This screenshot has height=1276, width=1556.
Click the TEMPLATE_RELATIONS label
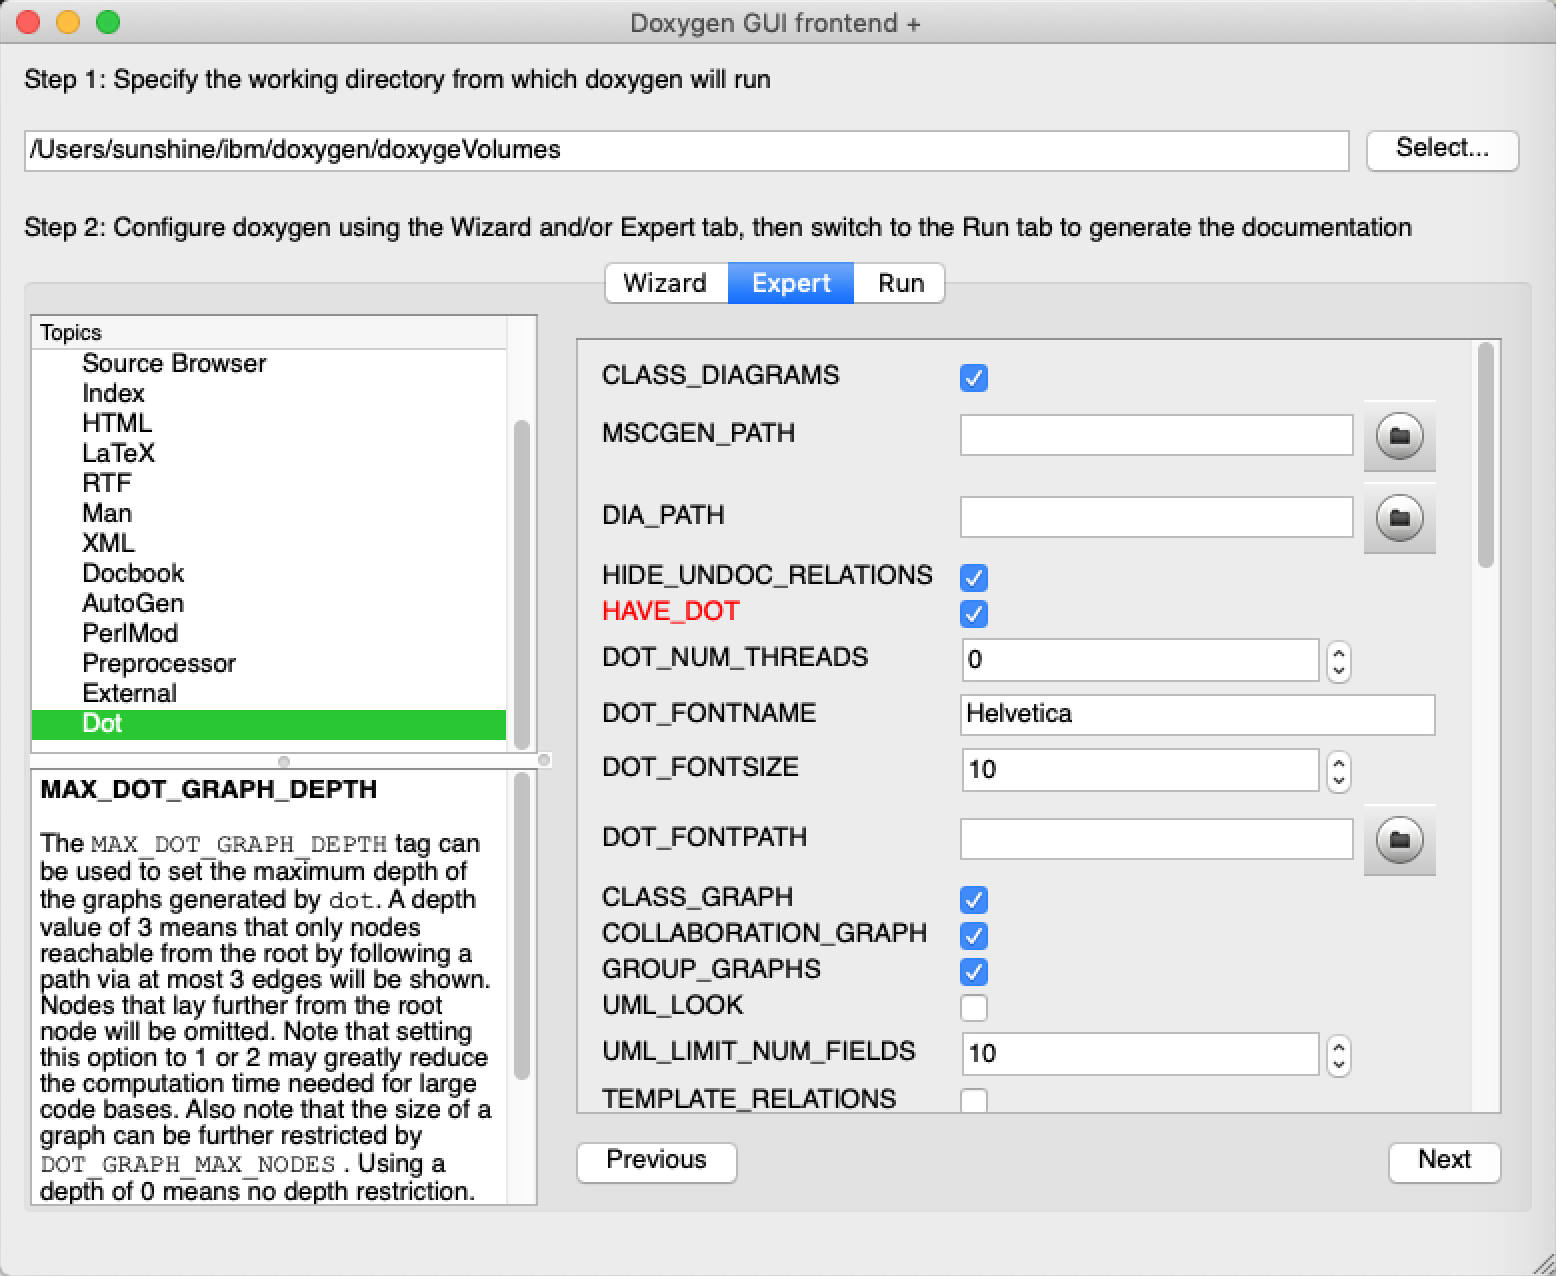point(749,1099)
